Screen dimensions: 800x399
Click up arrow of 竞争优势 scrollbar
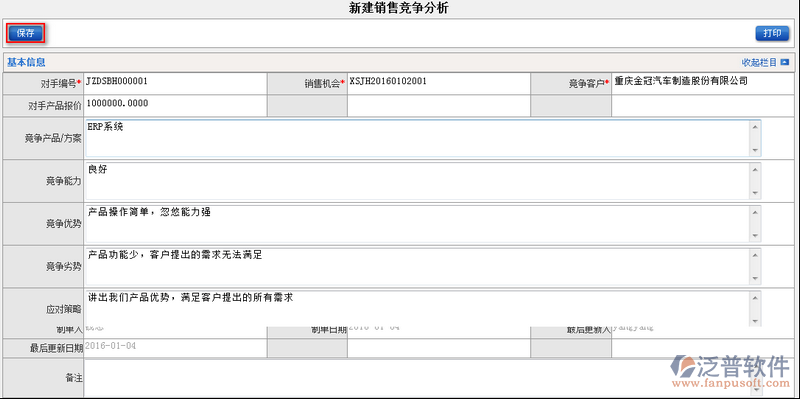click(x=755, y=212)
